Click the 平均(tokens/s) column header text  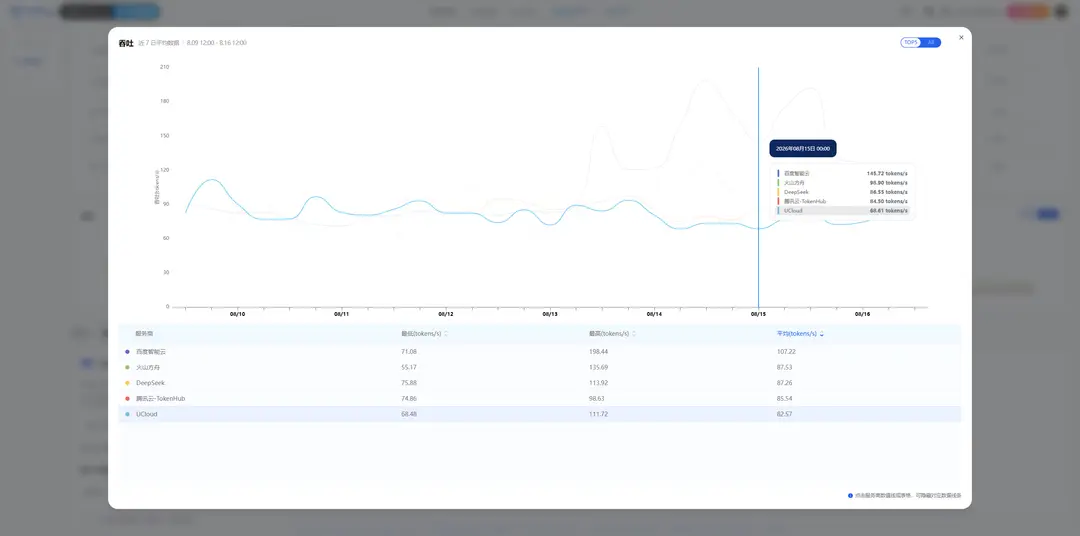(796, 333)
